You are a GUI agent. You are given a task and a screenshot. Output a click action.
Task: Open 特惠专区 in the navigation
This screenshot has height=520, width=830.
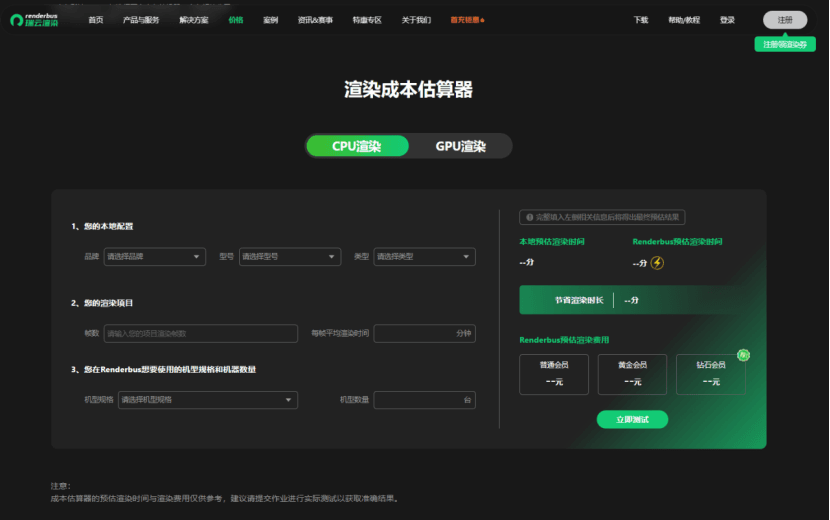point(367,20)
